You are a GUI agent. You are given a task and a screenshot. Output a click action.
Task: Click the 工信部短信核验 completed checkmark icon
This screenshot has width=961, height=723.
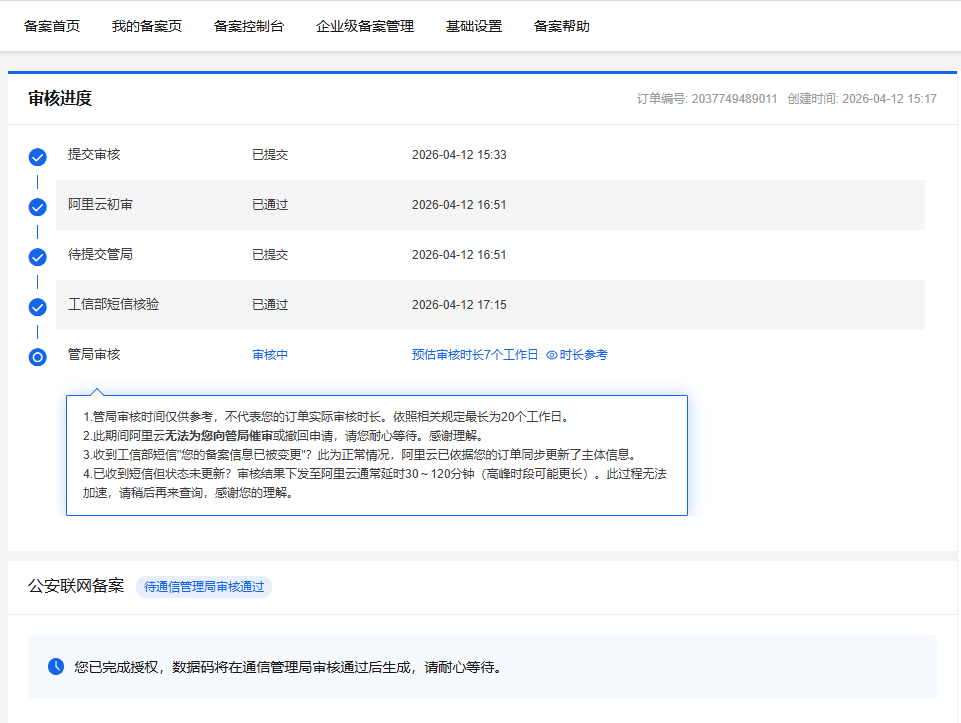click(x=38, y=307)
